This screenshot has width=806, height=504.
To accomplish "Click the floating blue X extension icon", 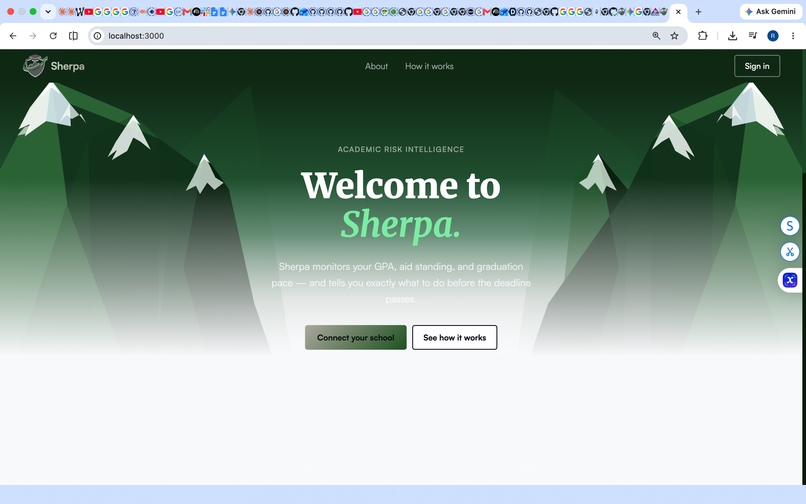I will tap(790, 280).
